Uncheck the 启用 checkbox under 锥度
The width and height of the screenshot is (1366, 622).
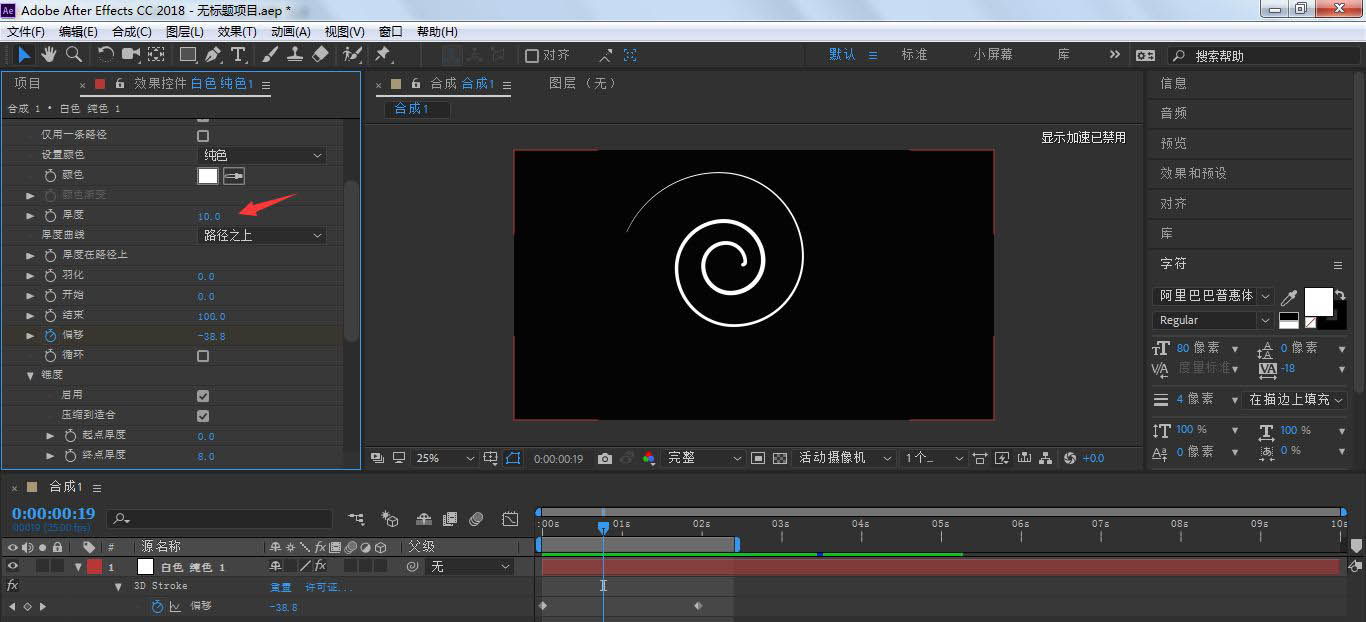pyautogui.click(x=203, y=395)
